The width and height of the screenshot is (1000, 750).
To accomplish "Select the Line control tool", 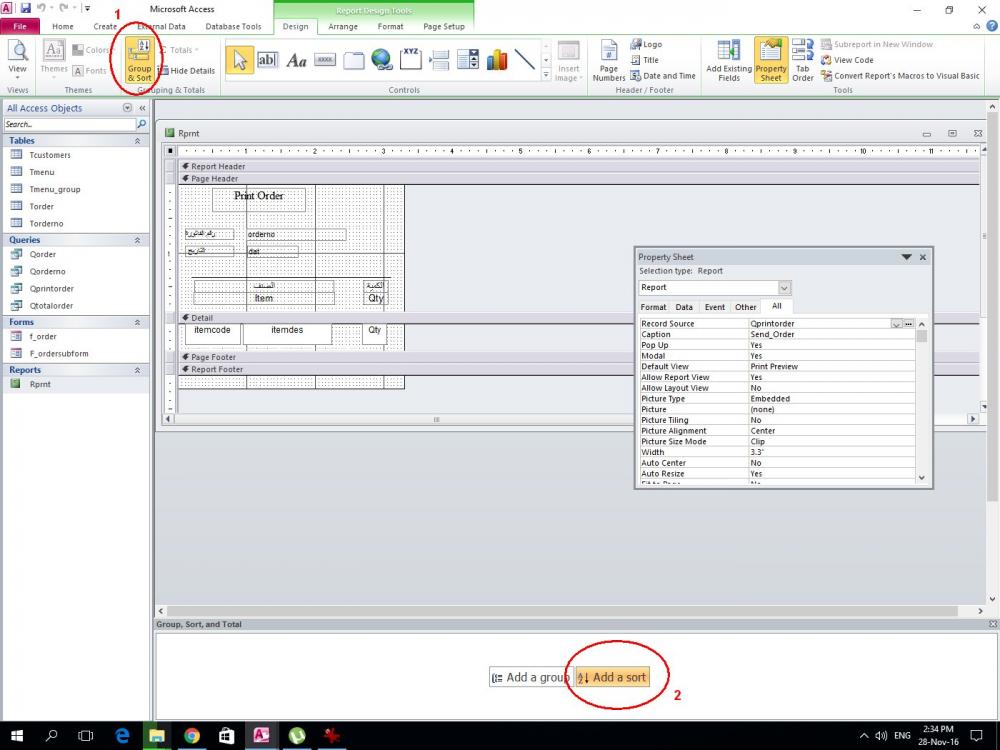I will [524, 59].
